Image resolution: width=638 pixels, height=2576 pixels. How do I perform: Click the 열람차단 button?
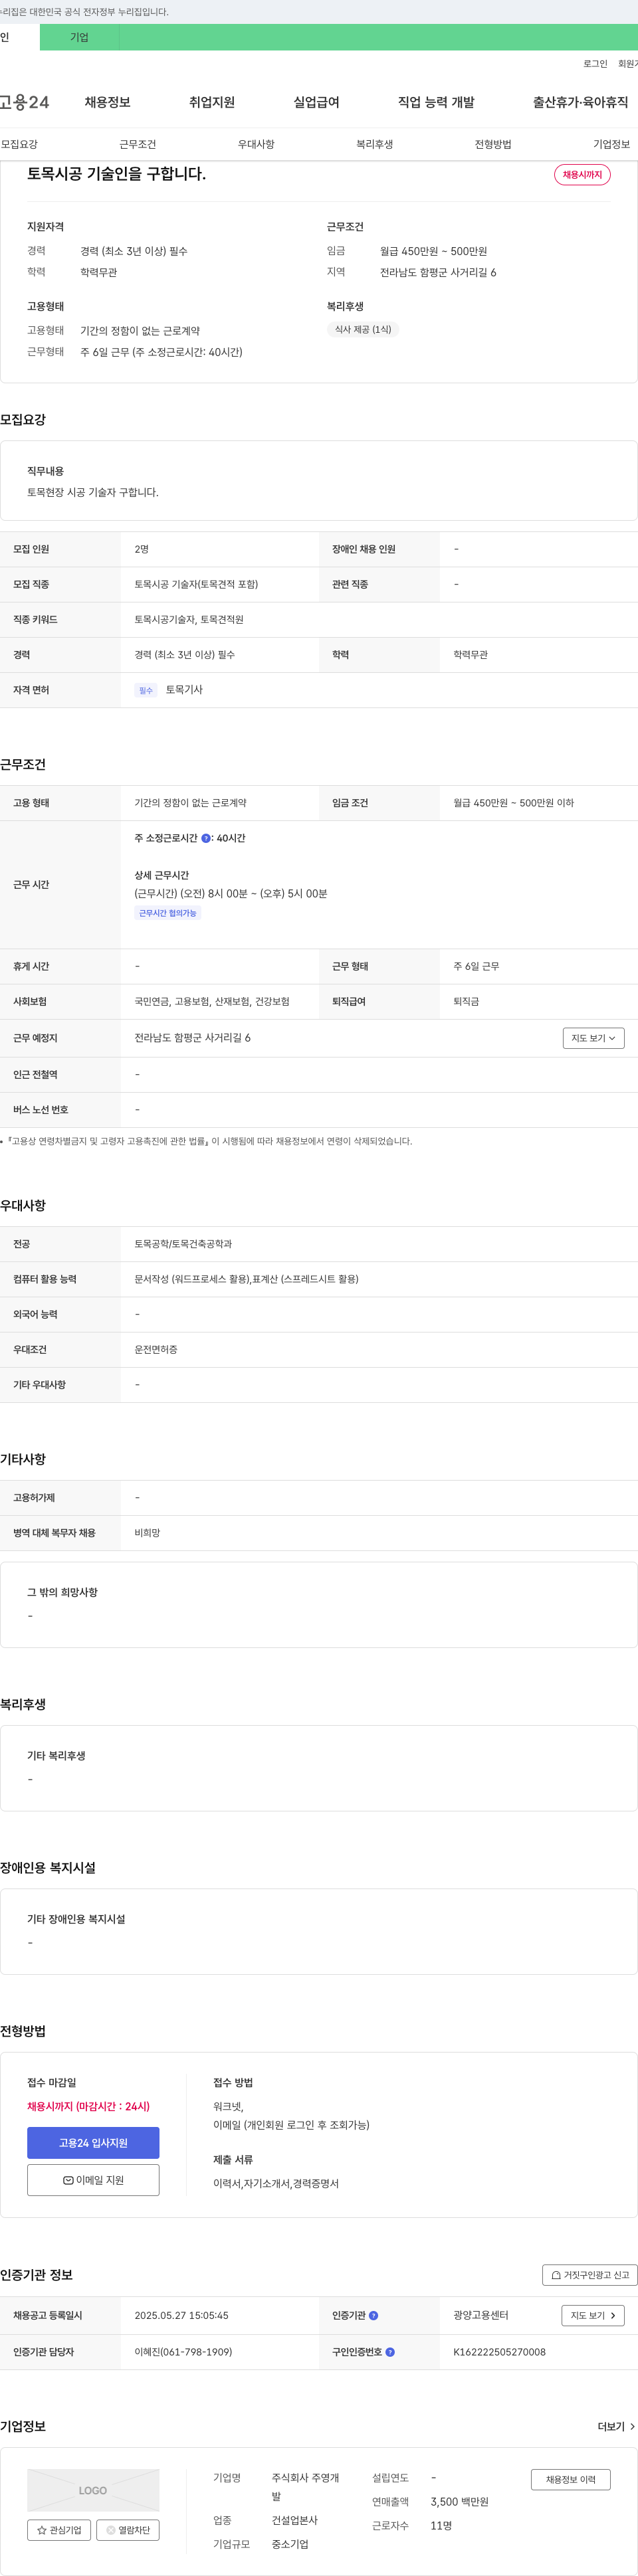click(x=128, y=2530)
